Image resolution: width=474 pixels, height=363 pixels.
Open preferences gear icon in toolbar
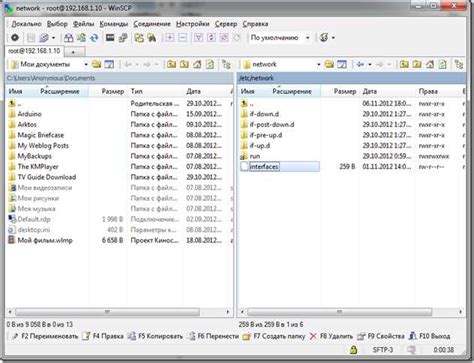click(15, 38)
